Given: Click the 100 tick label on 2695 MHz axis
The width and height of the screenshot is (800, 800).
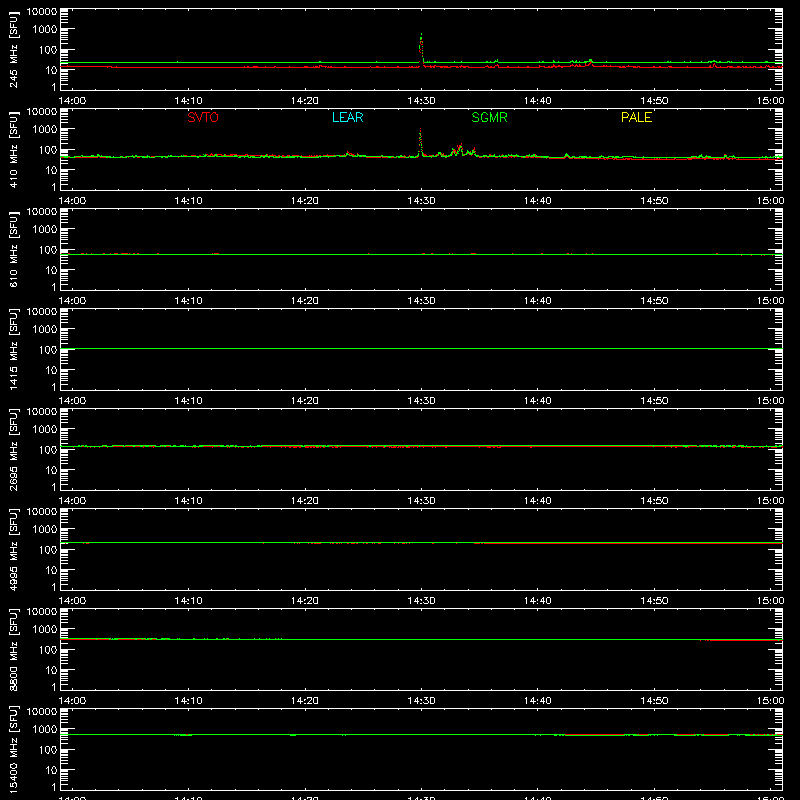Looking at the screenshot, I should coord(48,450).
